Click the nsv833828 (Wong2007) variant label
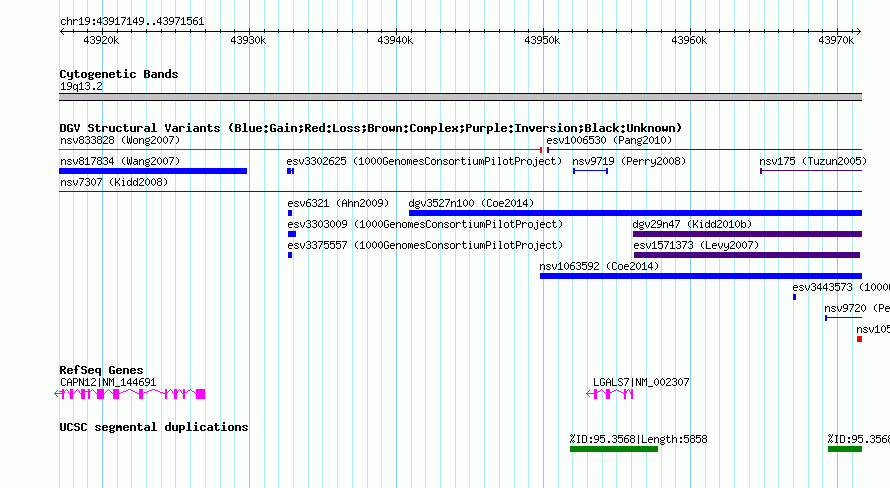The width and height of the screenshot is (890, 488). click(x=120, y=140)
